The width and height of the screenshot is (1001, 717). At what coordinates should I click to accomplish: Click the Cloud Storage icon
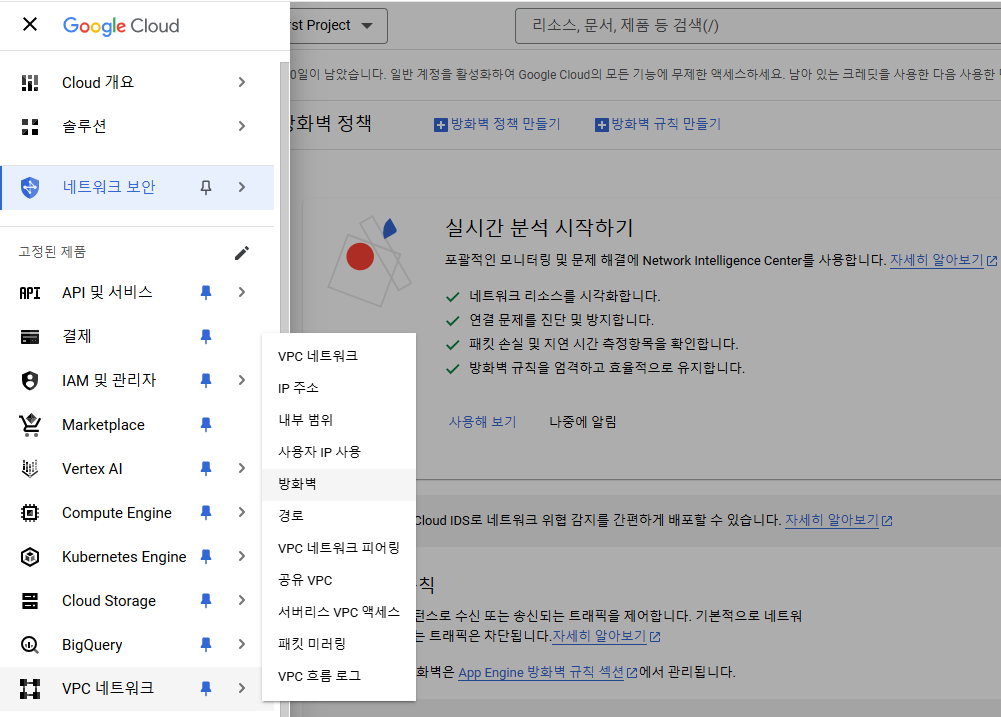tap(30, 601)
